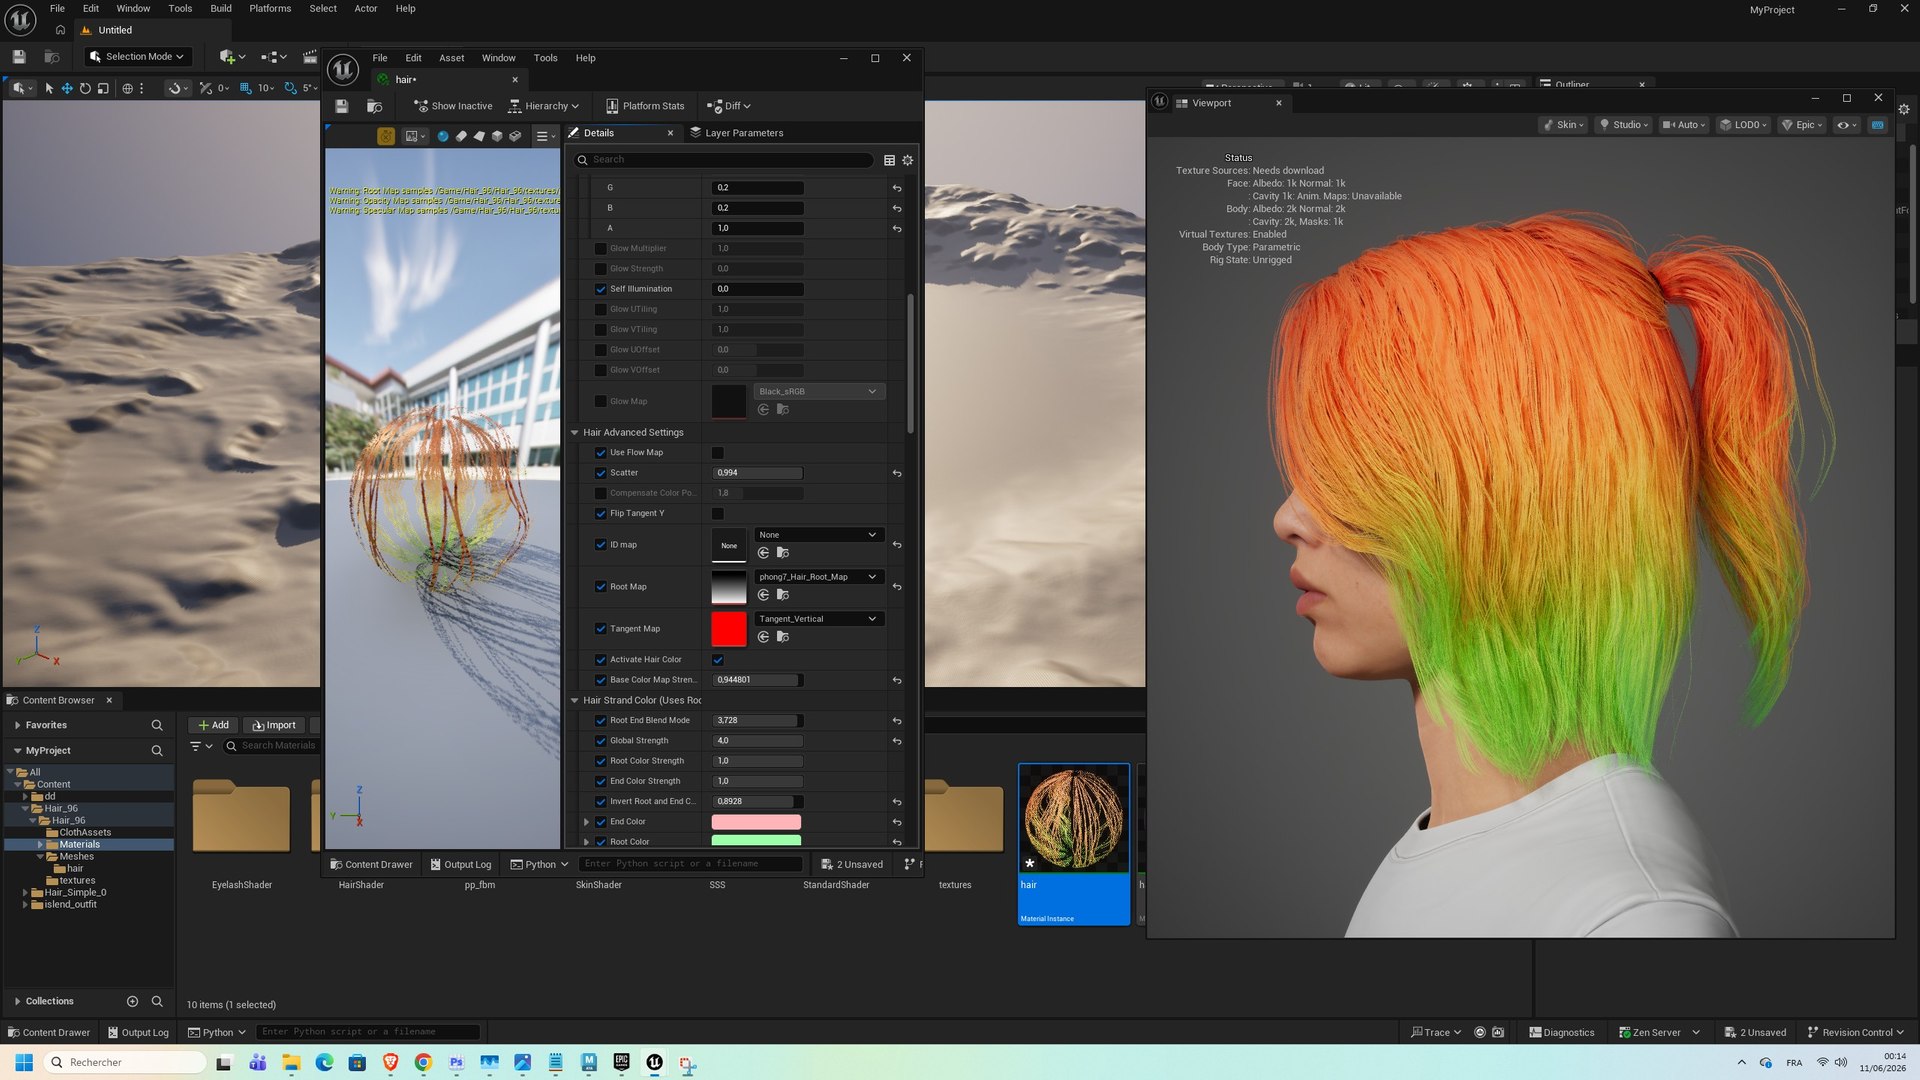Open the Tangent_Vertical texture dropdown
This screenshot has height=1080, width=1920.
point(818,619)
